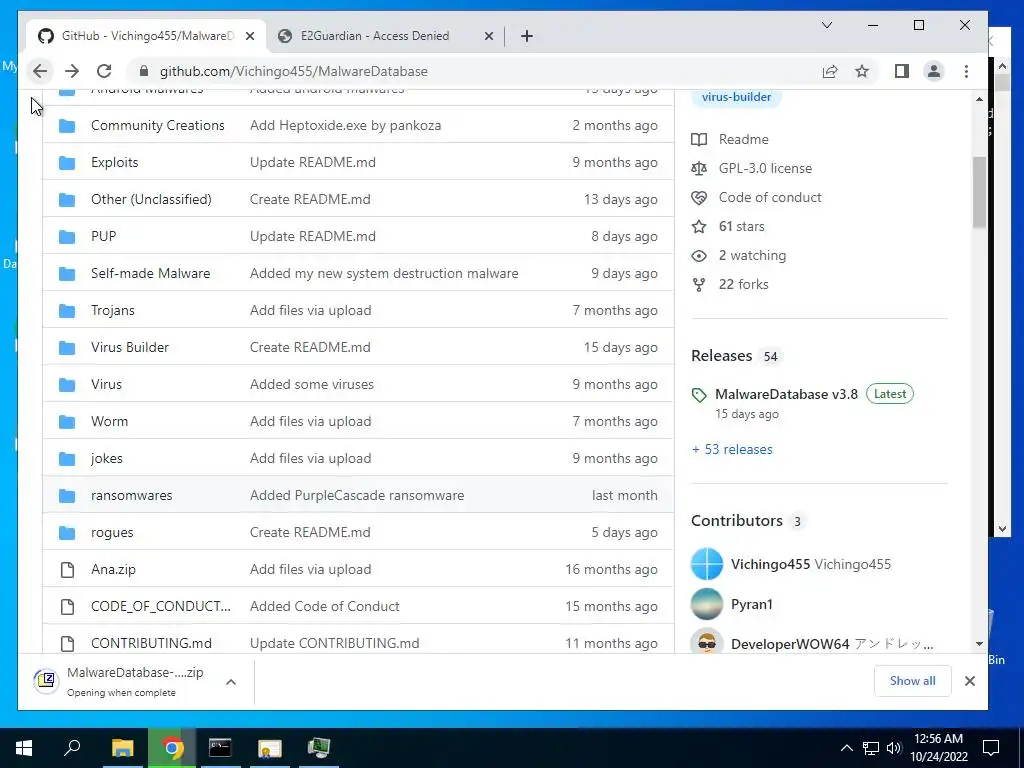Open the Community Creations folder
This screenshot has height=768, width=1024.
pyautogui.click(x=157, y=125)
